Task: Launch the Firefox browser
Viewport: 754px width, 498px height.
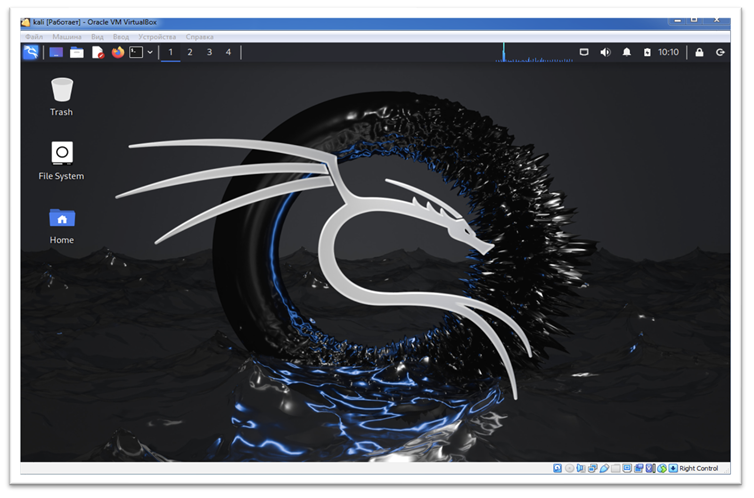Action: [118, 52]
